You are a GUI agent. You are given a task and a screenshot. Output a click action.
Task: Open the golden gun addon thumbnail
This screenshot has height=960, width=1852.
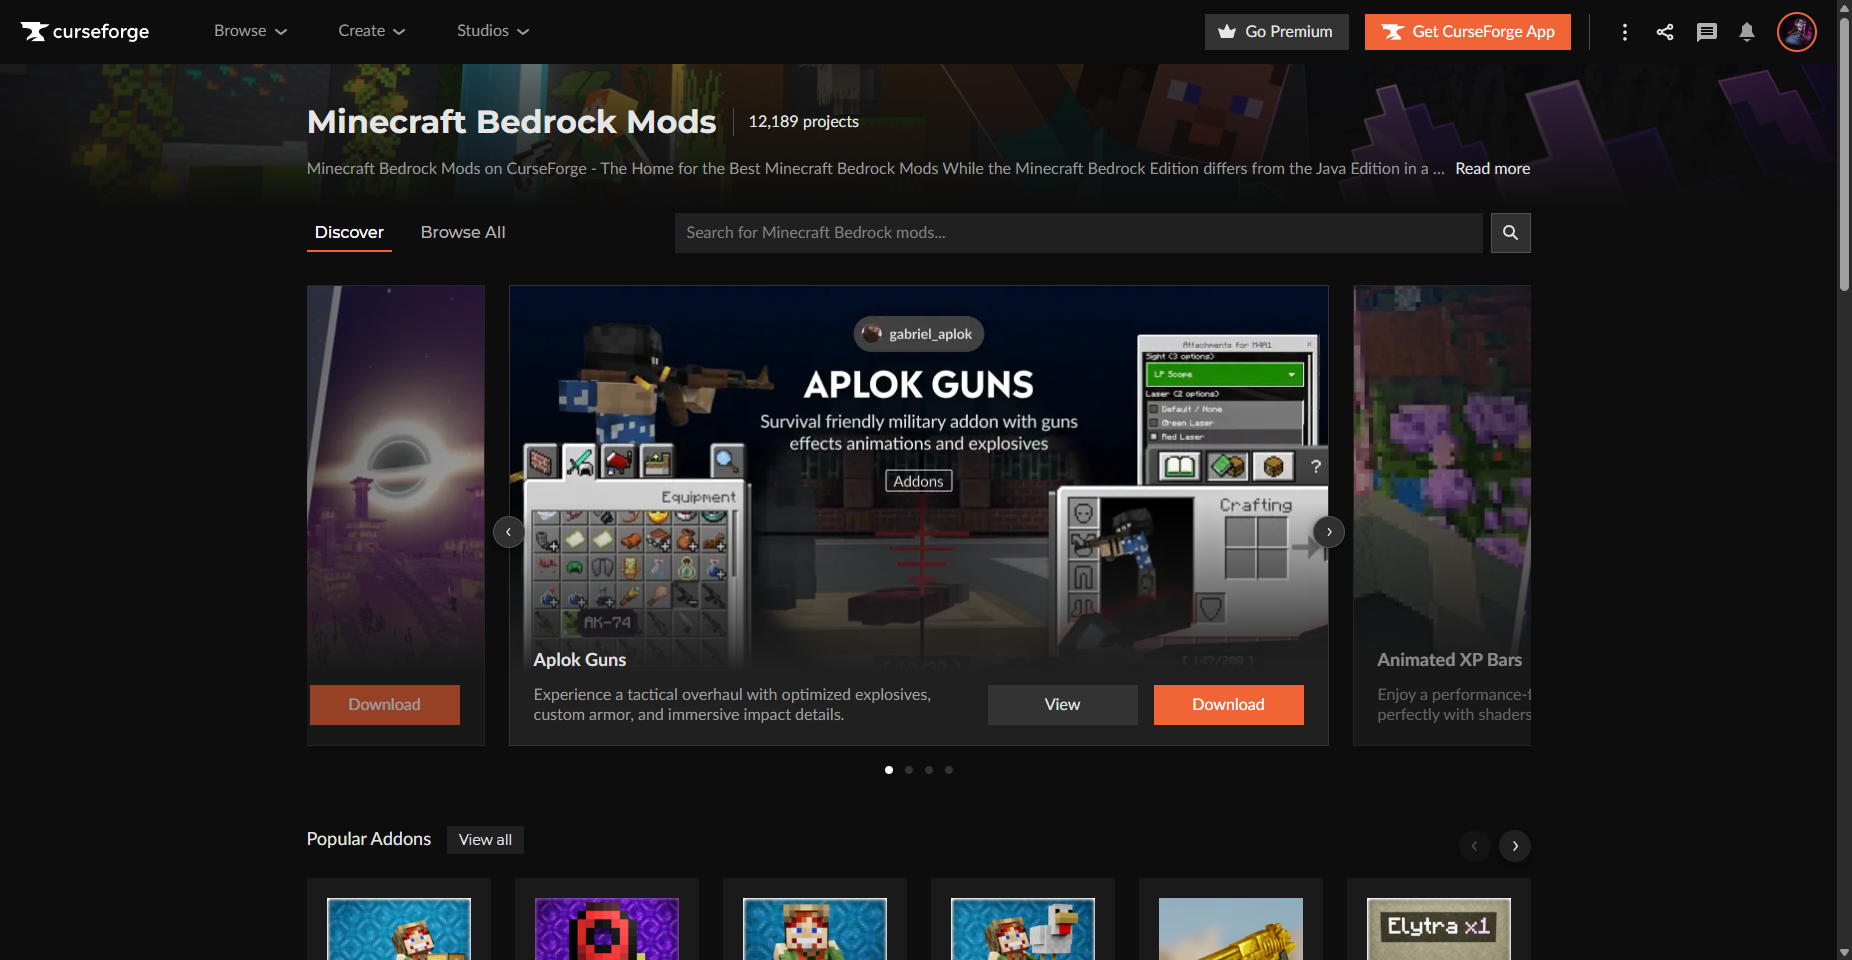(1231, 929)
